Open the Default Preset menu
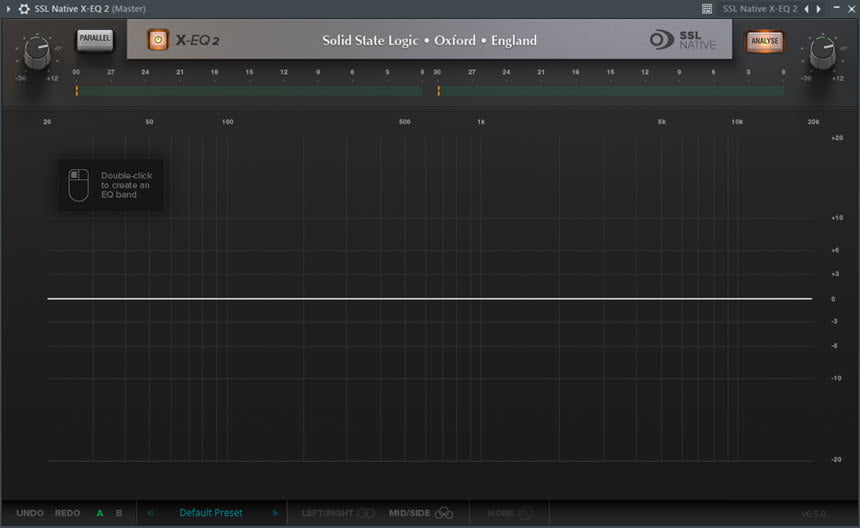The image size is (860, 528). click(211, 513)
